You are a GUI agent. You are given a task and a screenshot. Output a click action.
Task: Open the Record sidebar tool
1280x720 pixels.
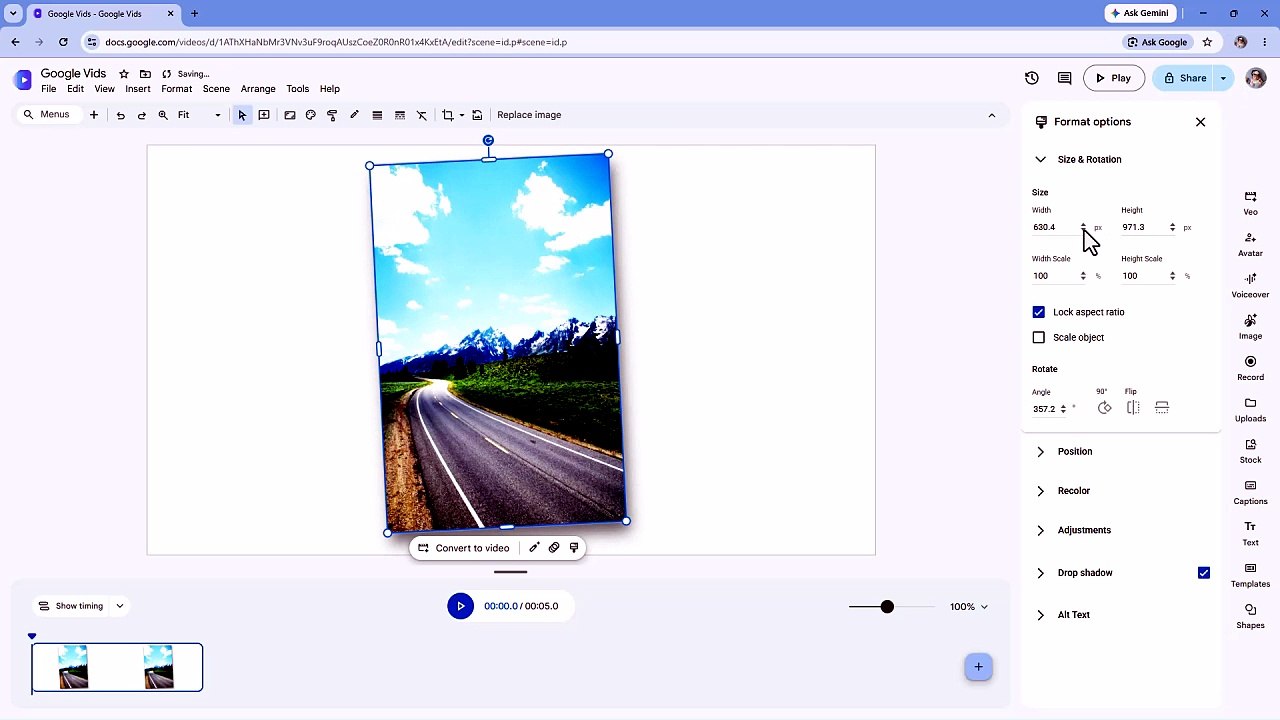1250,368
